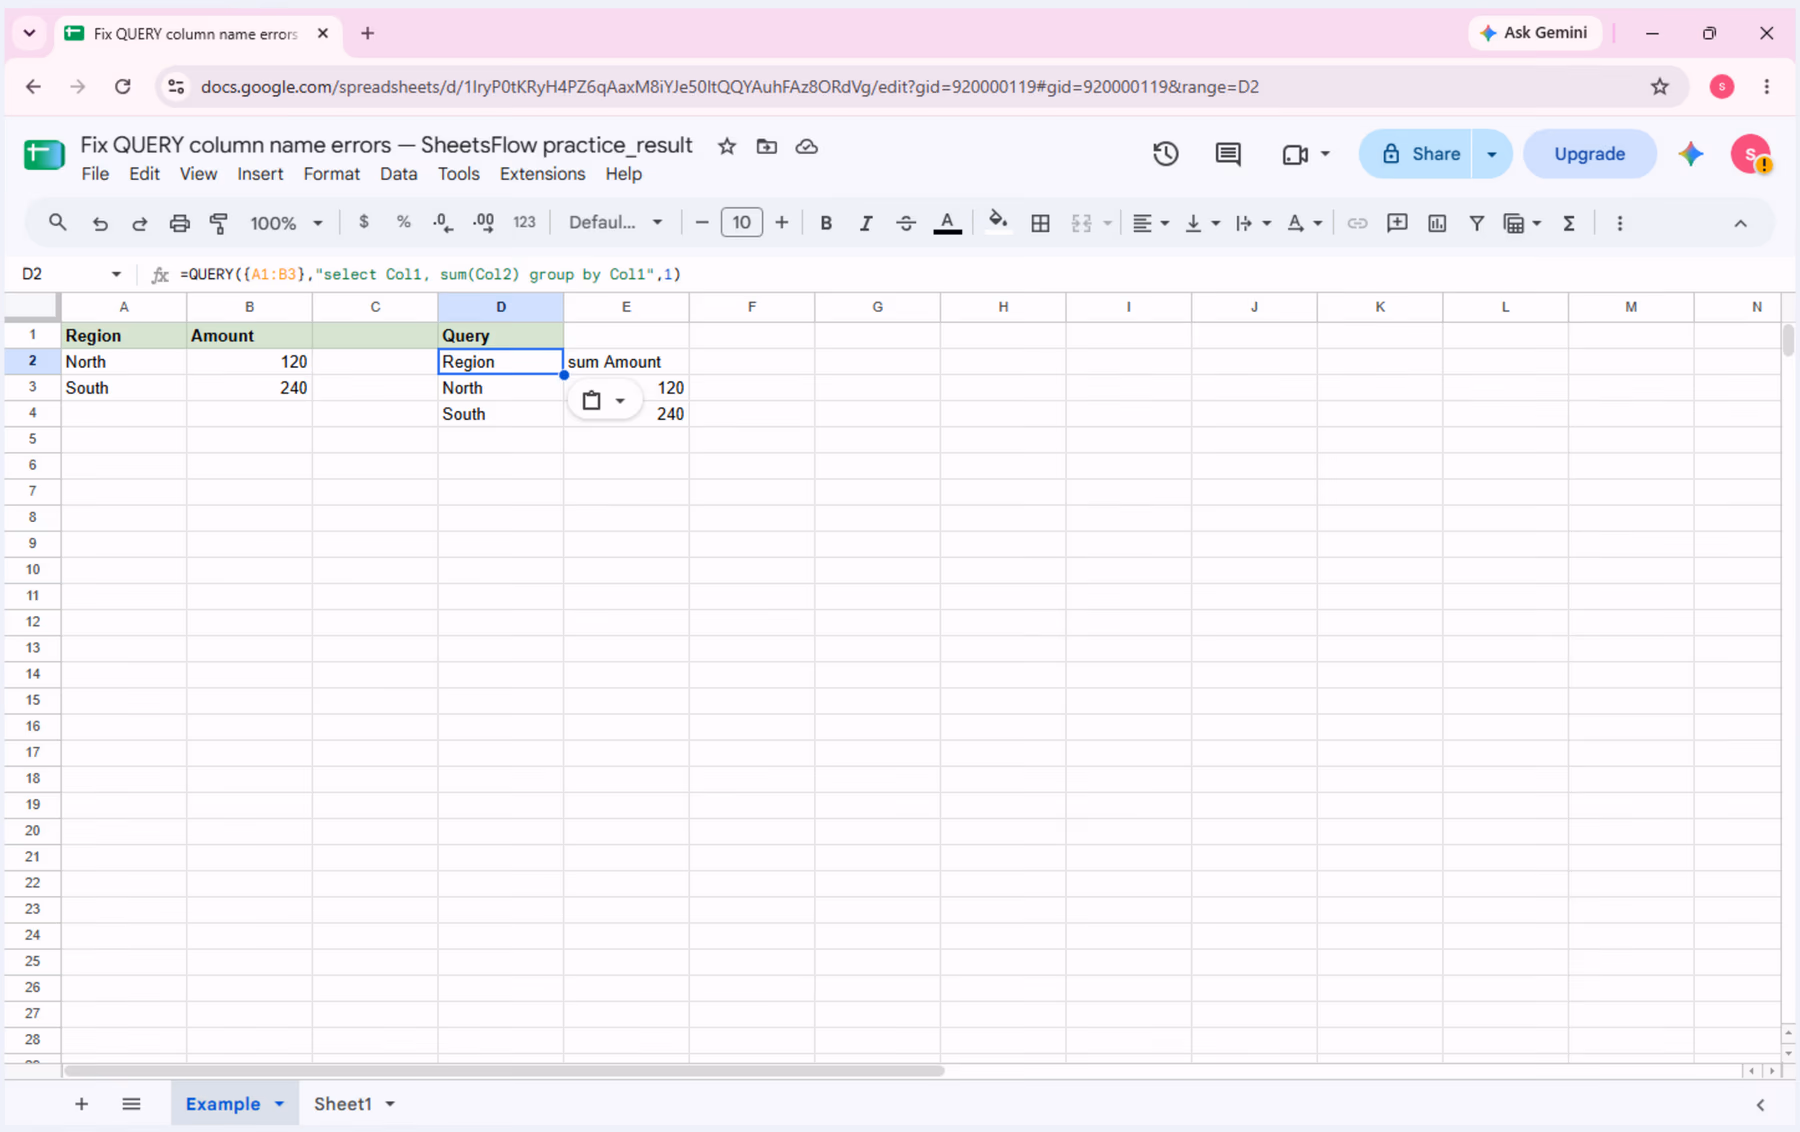Open the borders tool
This screenshot has height=1132, width=1800.
pos(1040,223)
